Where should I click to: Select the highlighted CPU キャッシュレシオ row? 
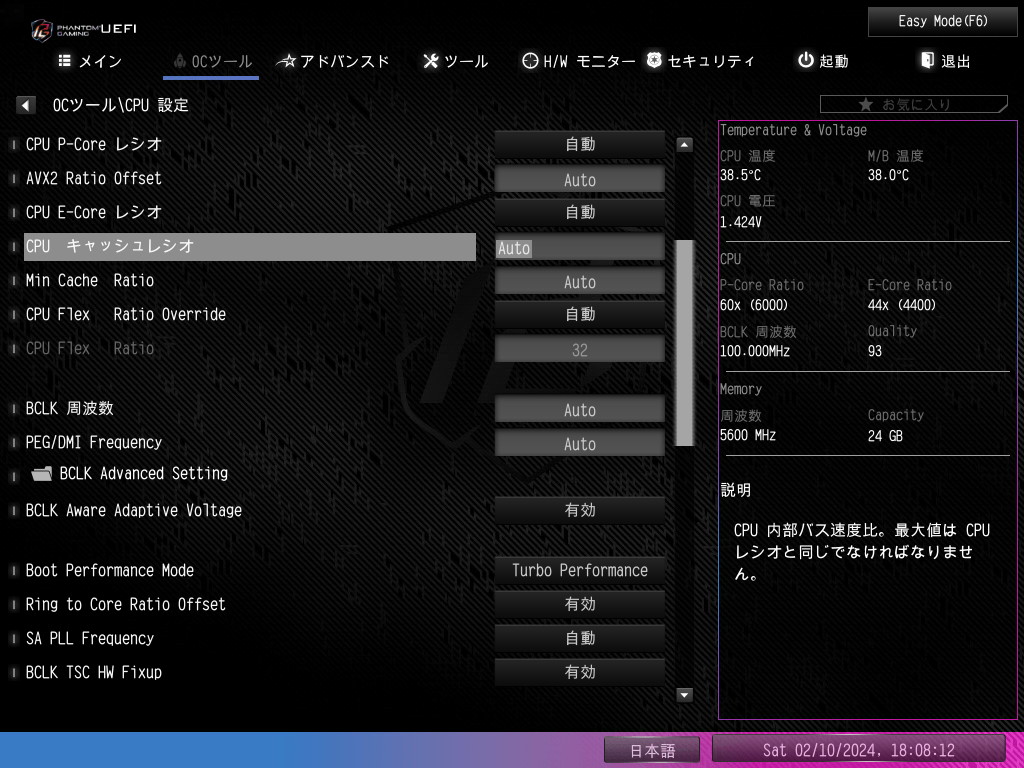[250, 247]
